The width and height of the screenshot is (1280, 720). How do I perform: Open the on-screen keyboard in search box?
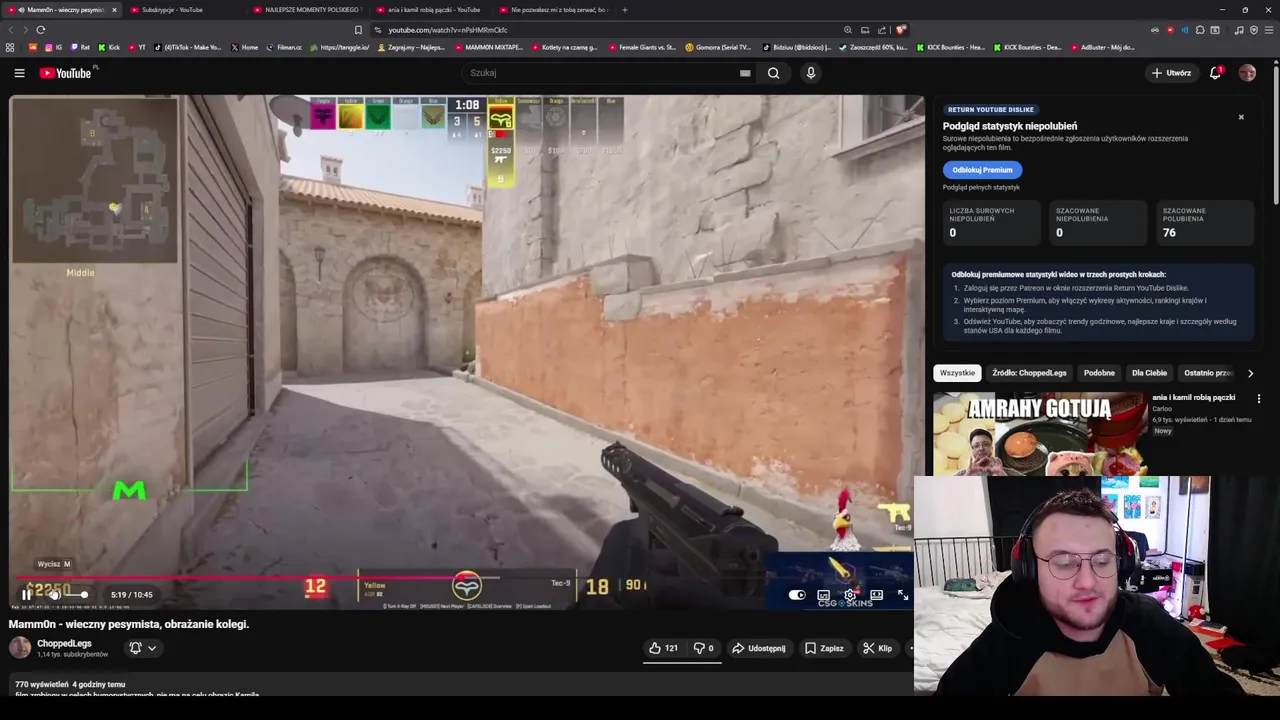click(x=745, y=73)
